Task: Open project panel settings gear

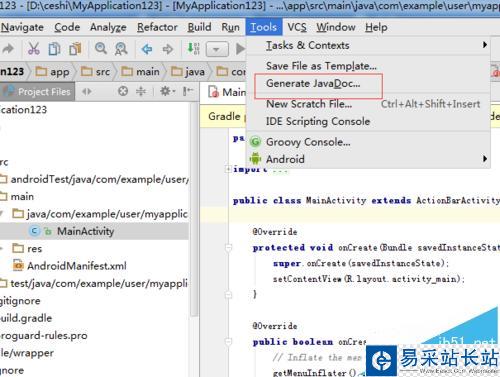Action: [x=167, y=91]
